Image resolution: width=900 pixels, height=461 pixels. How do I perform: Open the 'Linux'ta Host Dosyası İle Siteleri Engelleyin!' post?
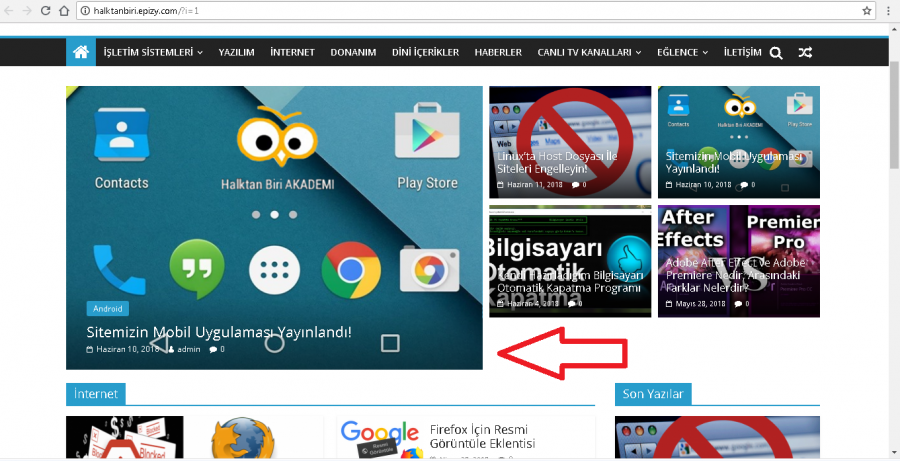point(557,162)
